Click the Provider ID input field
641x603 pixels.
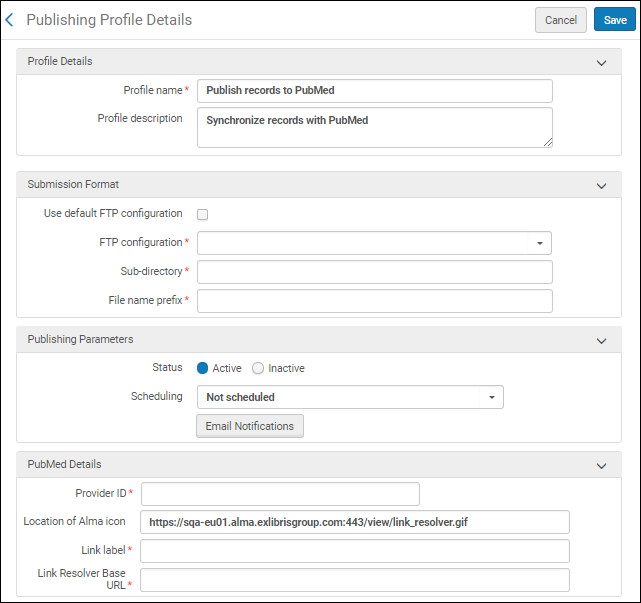280,494
